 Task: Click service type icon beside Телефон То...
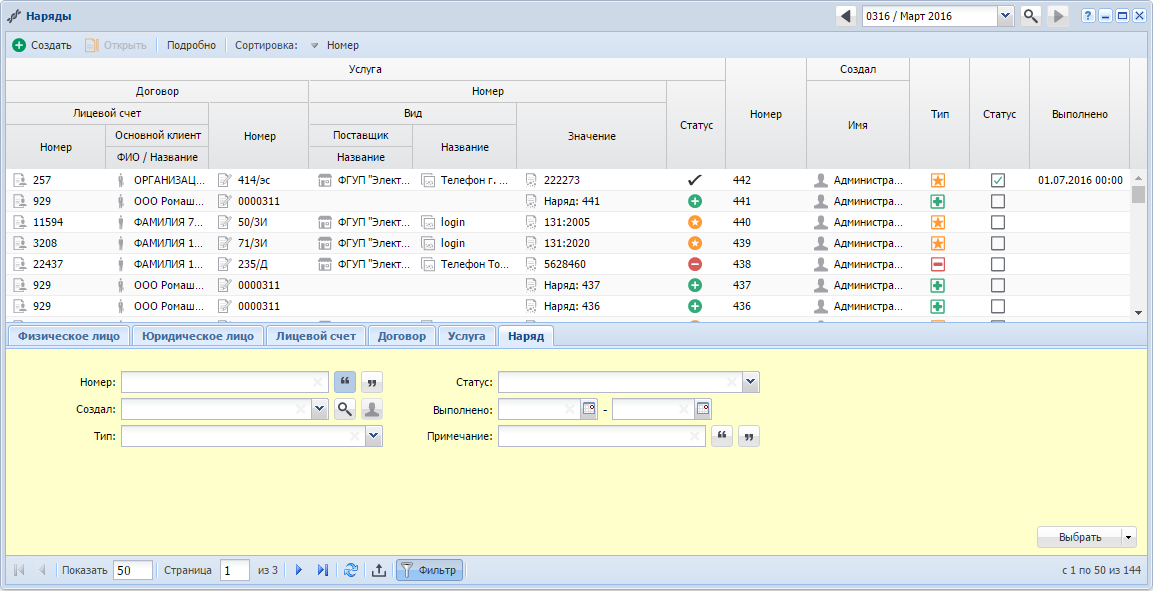pos(428,265)
